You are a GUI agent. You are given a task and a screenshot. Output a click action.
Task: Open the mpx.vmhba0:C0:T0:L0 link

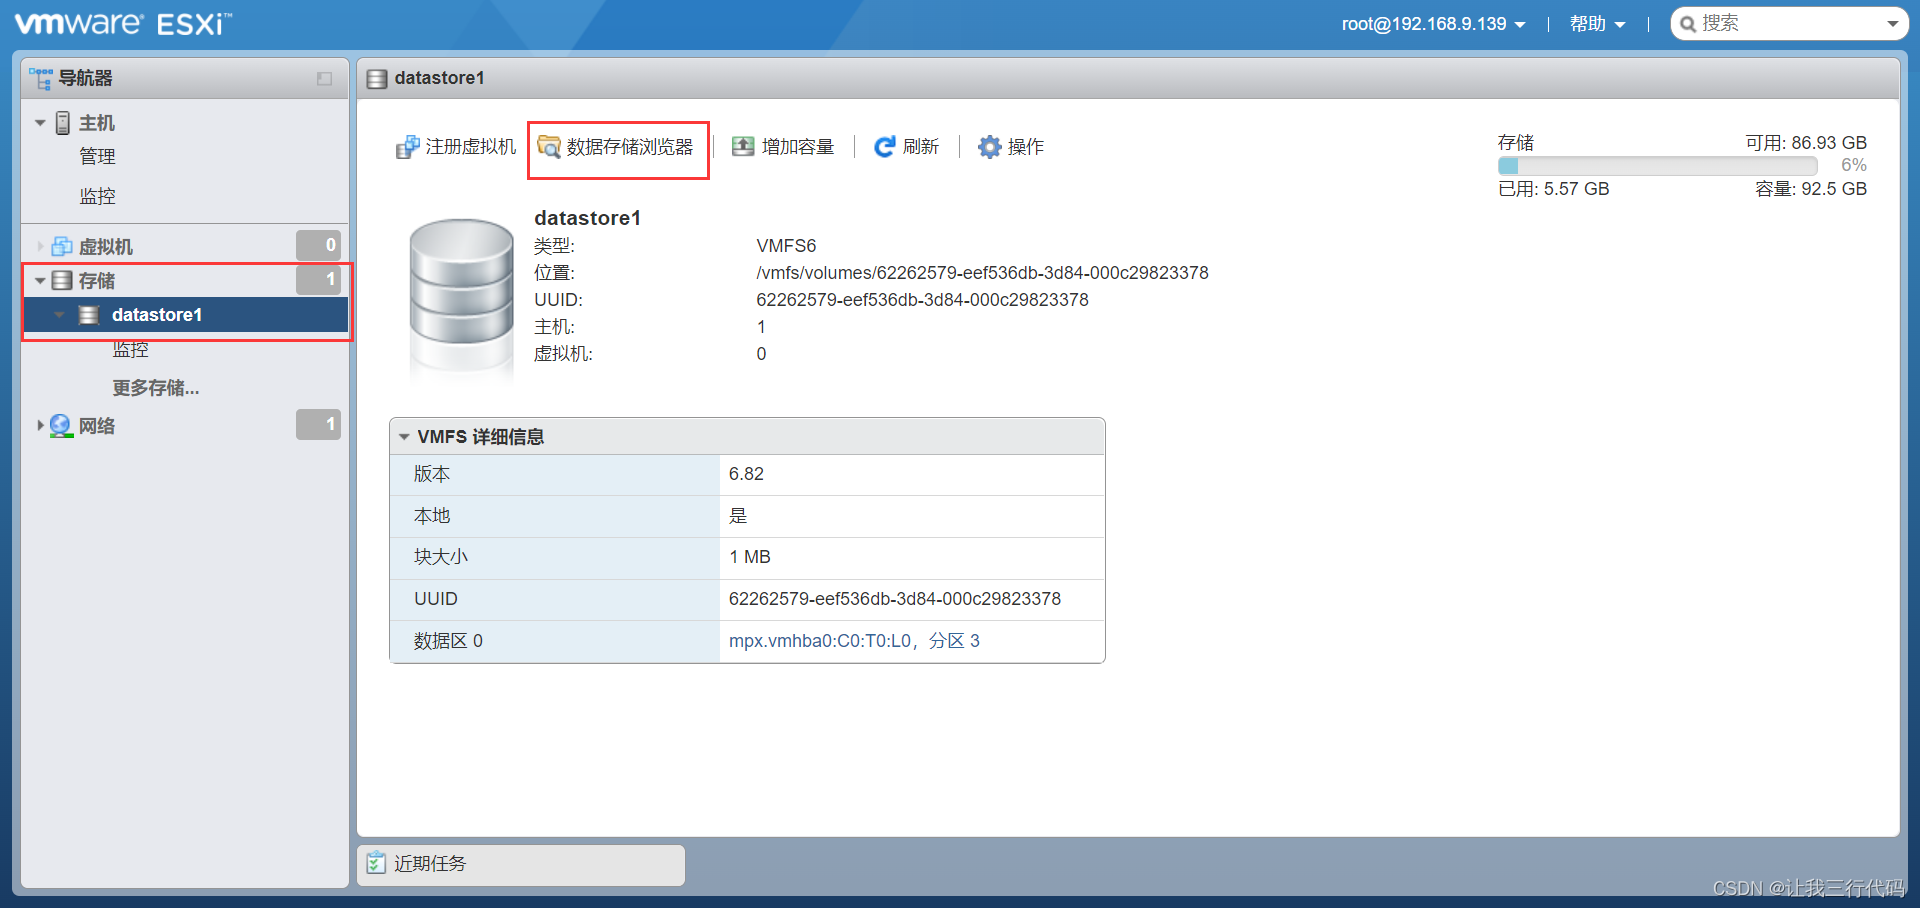point(820,641)
